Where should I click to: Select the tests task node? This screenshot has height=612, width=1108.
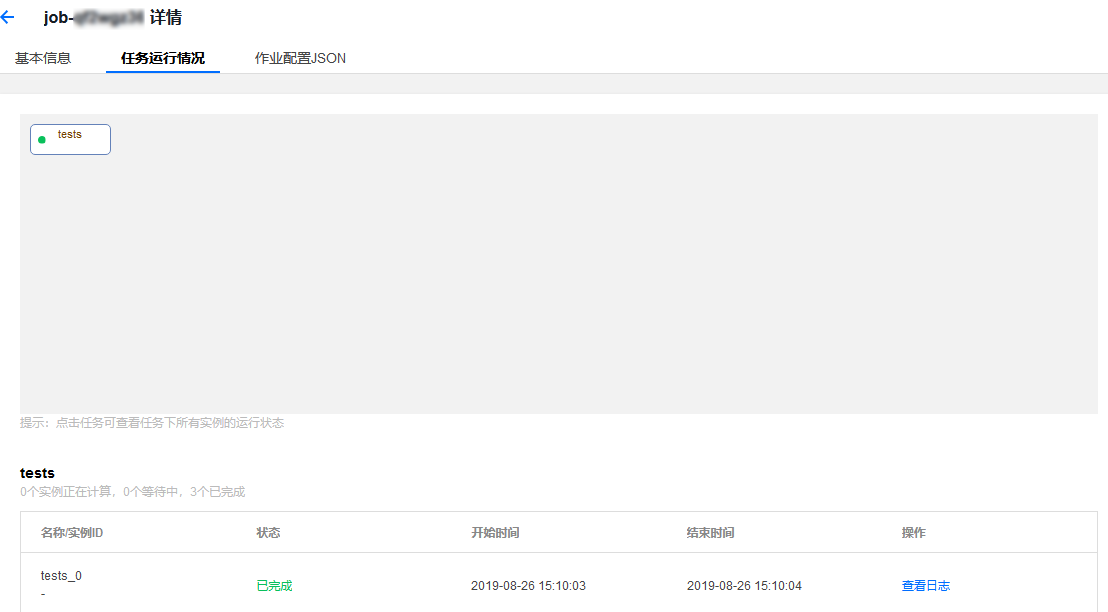point(70,139)
